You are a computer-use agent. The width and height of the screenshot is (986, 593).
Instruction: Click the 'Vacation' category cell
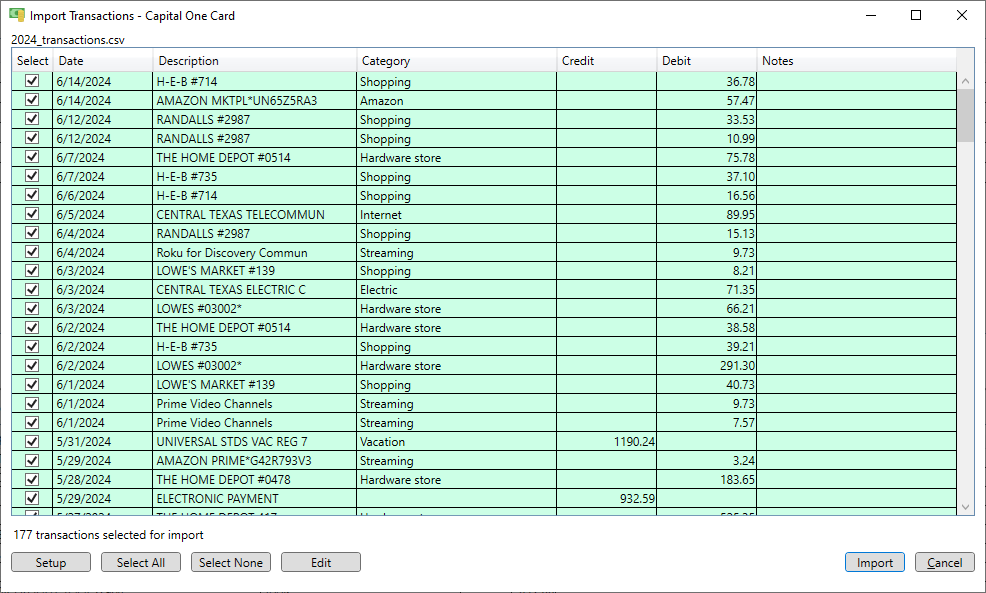click(x=457, y=441)
